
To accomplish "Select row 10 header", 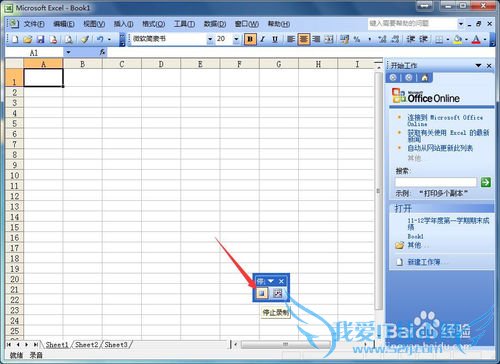I will [14, 176].
